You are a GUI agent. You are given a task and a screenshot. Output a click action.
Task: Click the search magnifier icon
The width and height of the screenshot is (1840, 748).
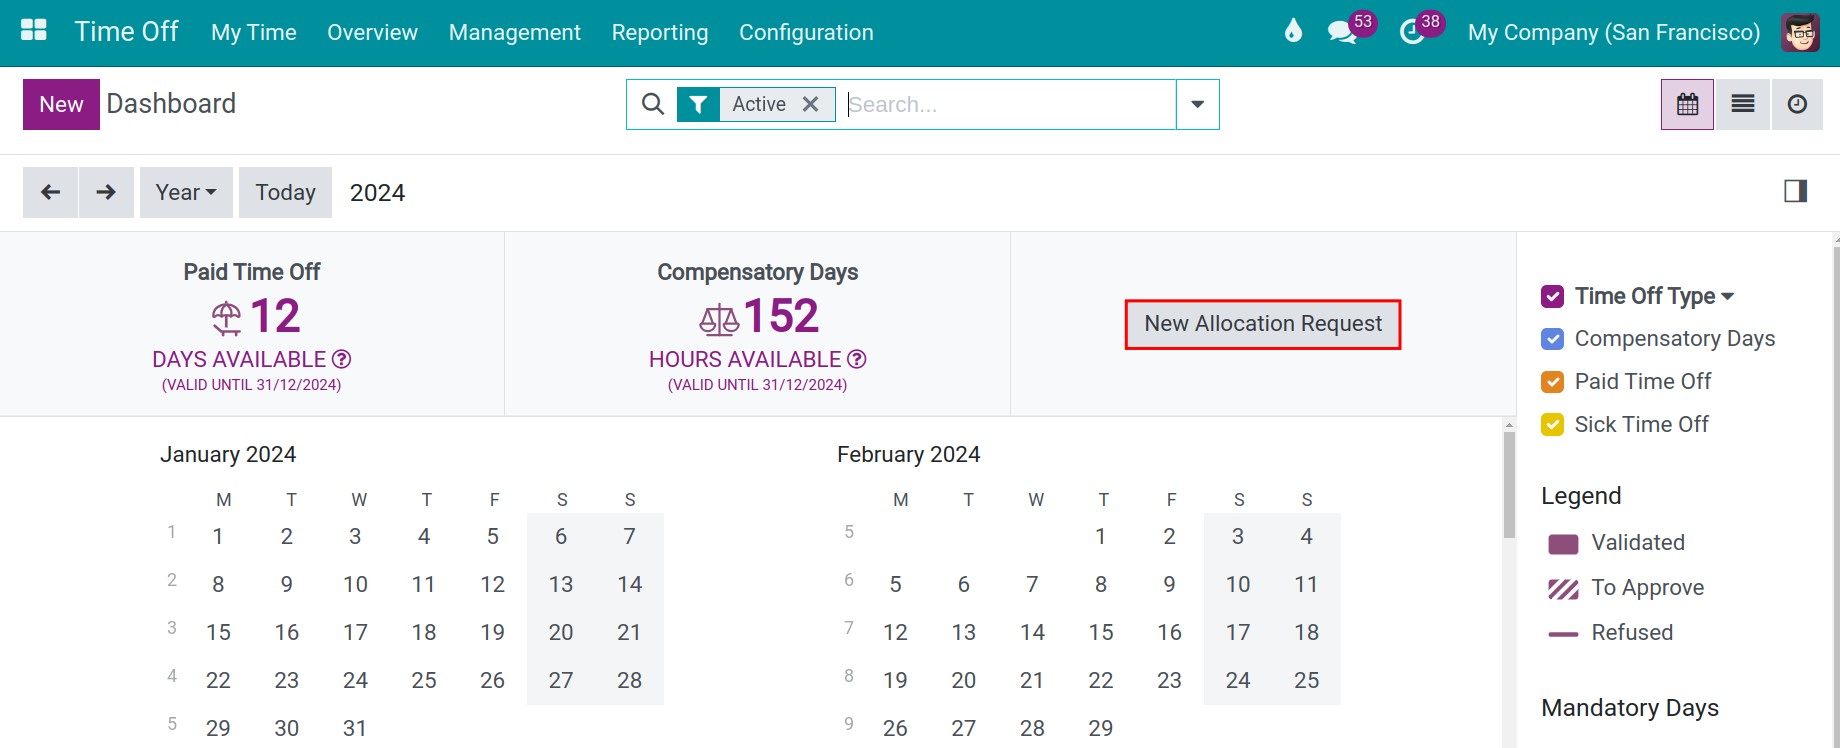coord(652,104)
